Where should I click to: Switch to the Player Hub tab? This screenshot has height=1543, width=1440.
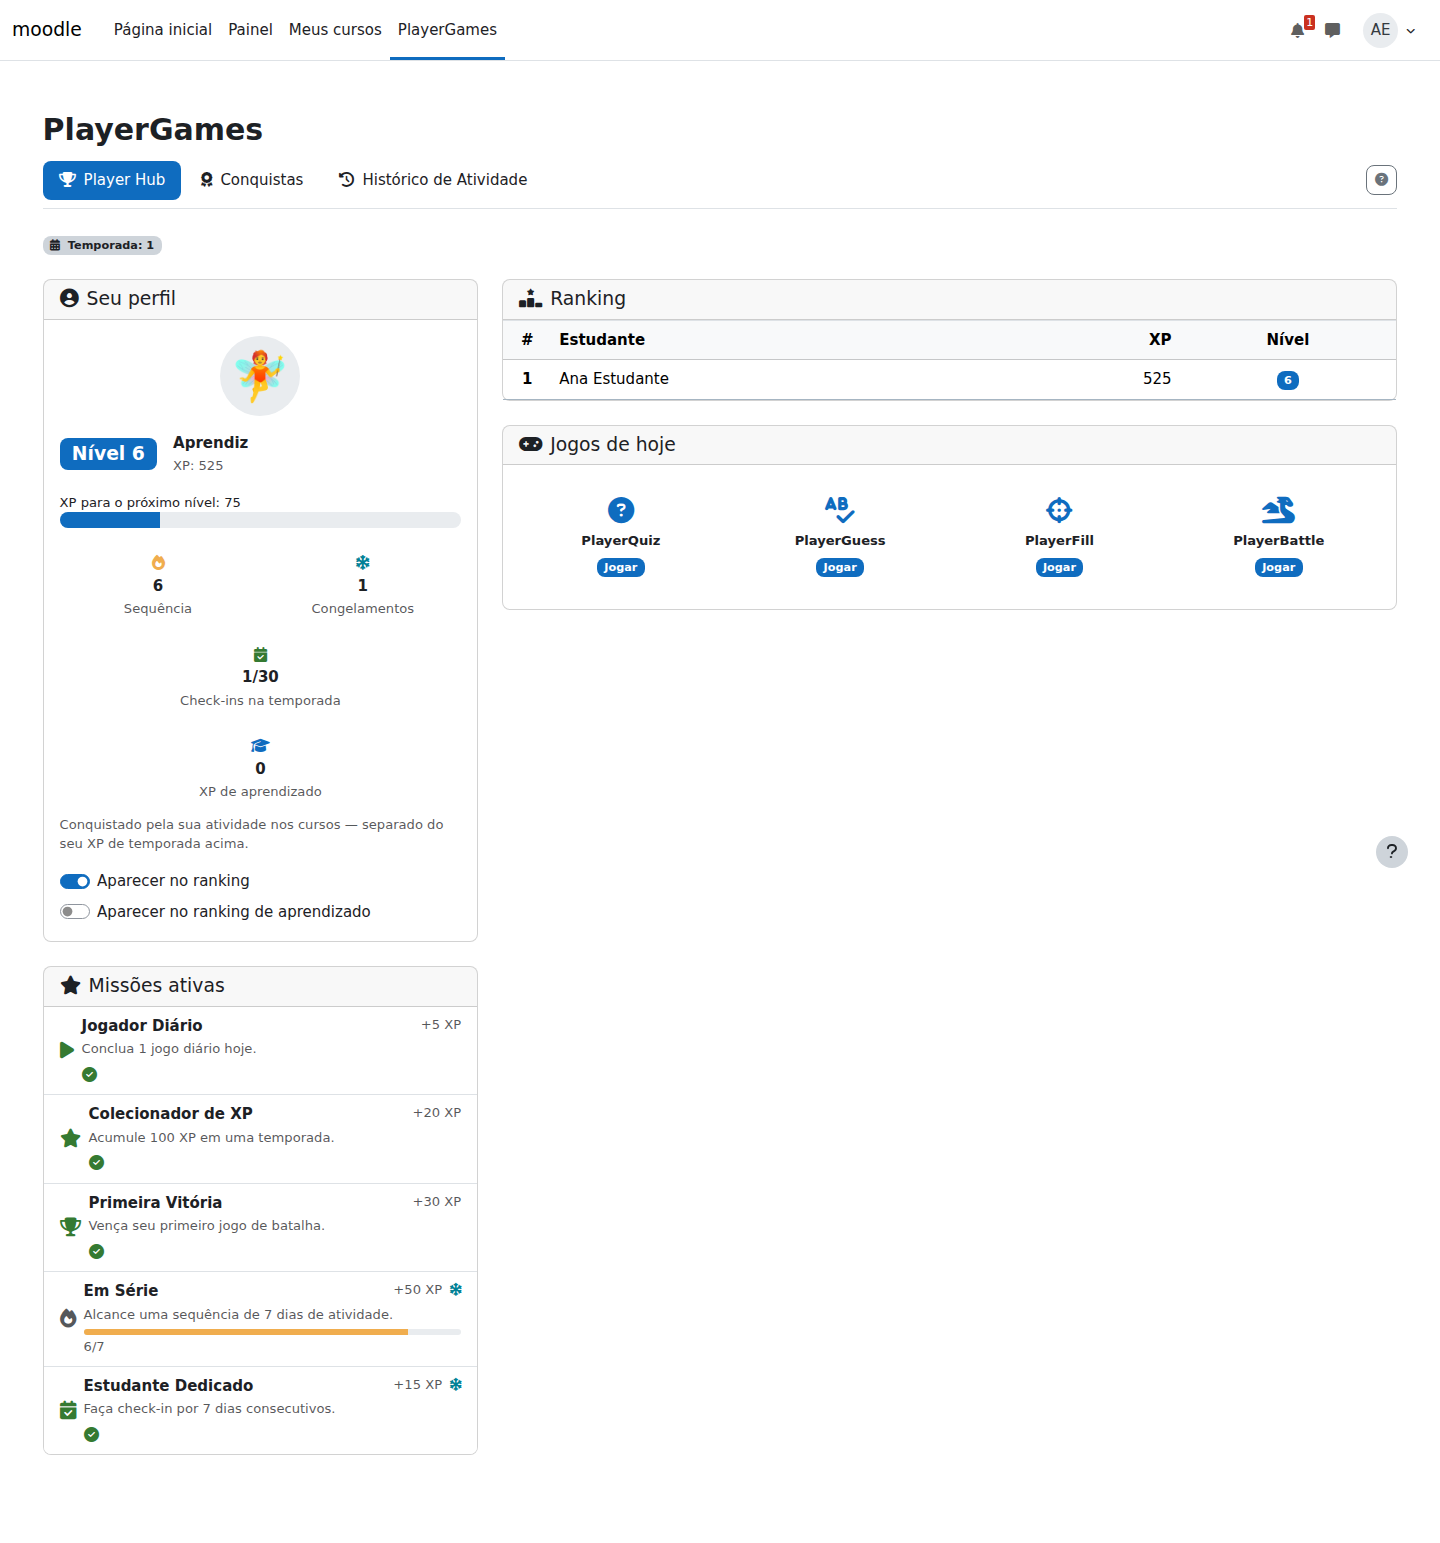pos(112,180)
